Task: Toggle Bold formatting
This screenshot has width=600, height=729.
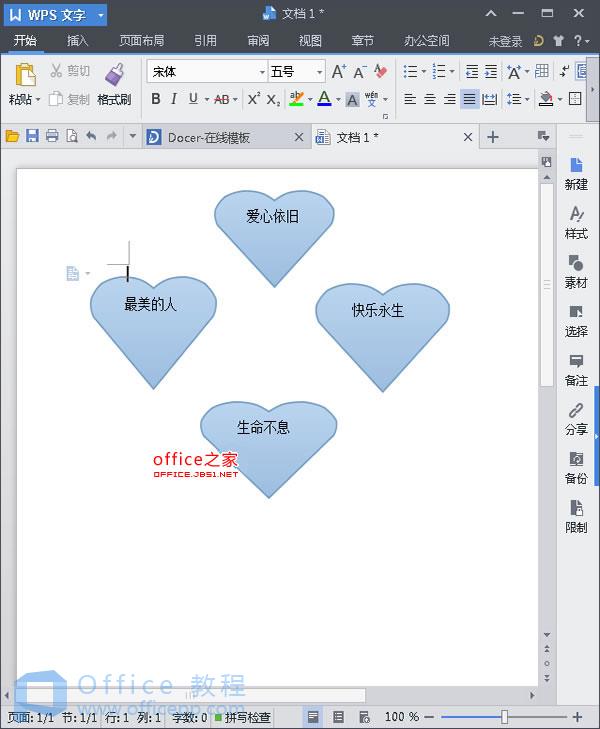Action: [156, 99]
